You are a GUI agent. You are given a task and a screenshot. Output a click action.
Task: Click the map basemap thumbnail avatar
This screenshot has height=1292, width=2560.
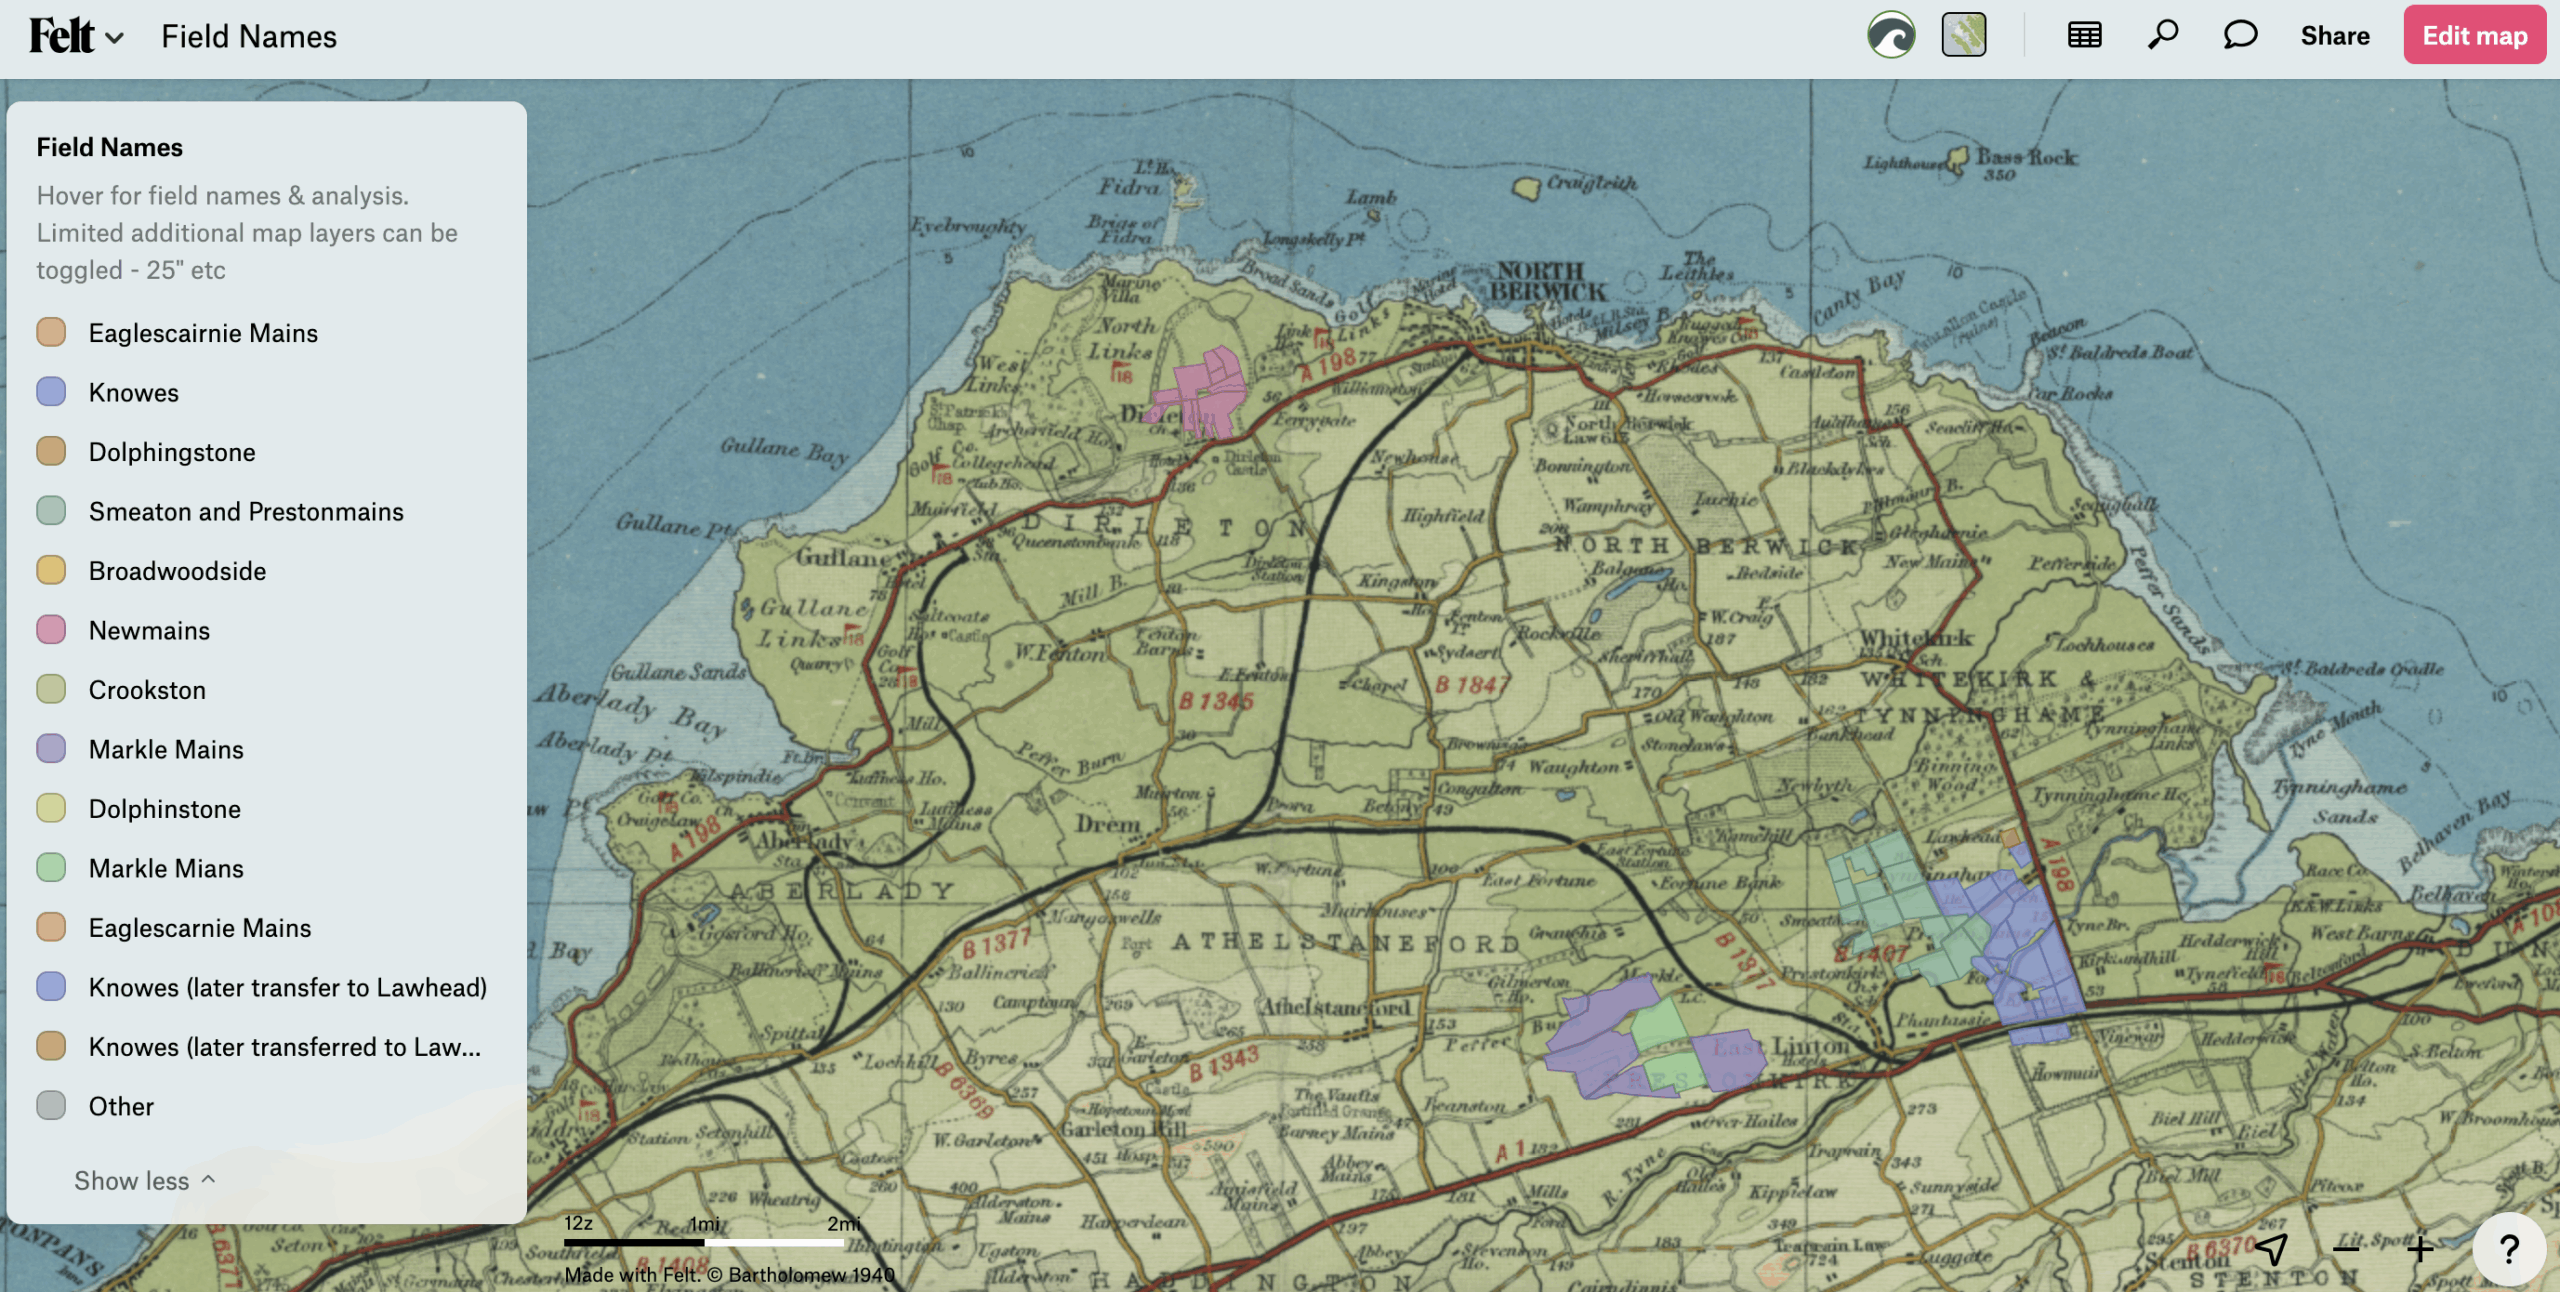pyautogui.click(x=1964, y=36)
